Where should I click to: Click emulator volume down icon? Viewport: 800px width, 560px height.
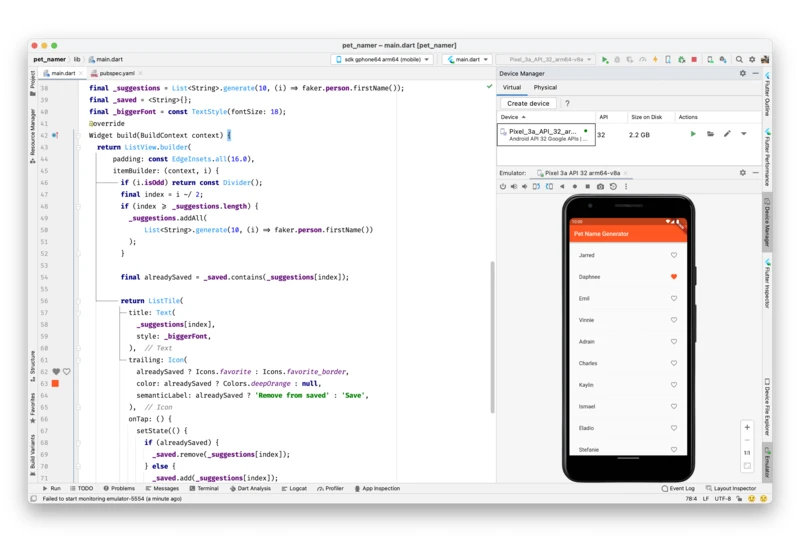(x=524, y=187)
